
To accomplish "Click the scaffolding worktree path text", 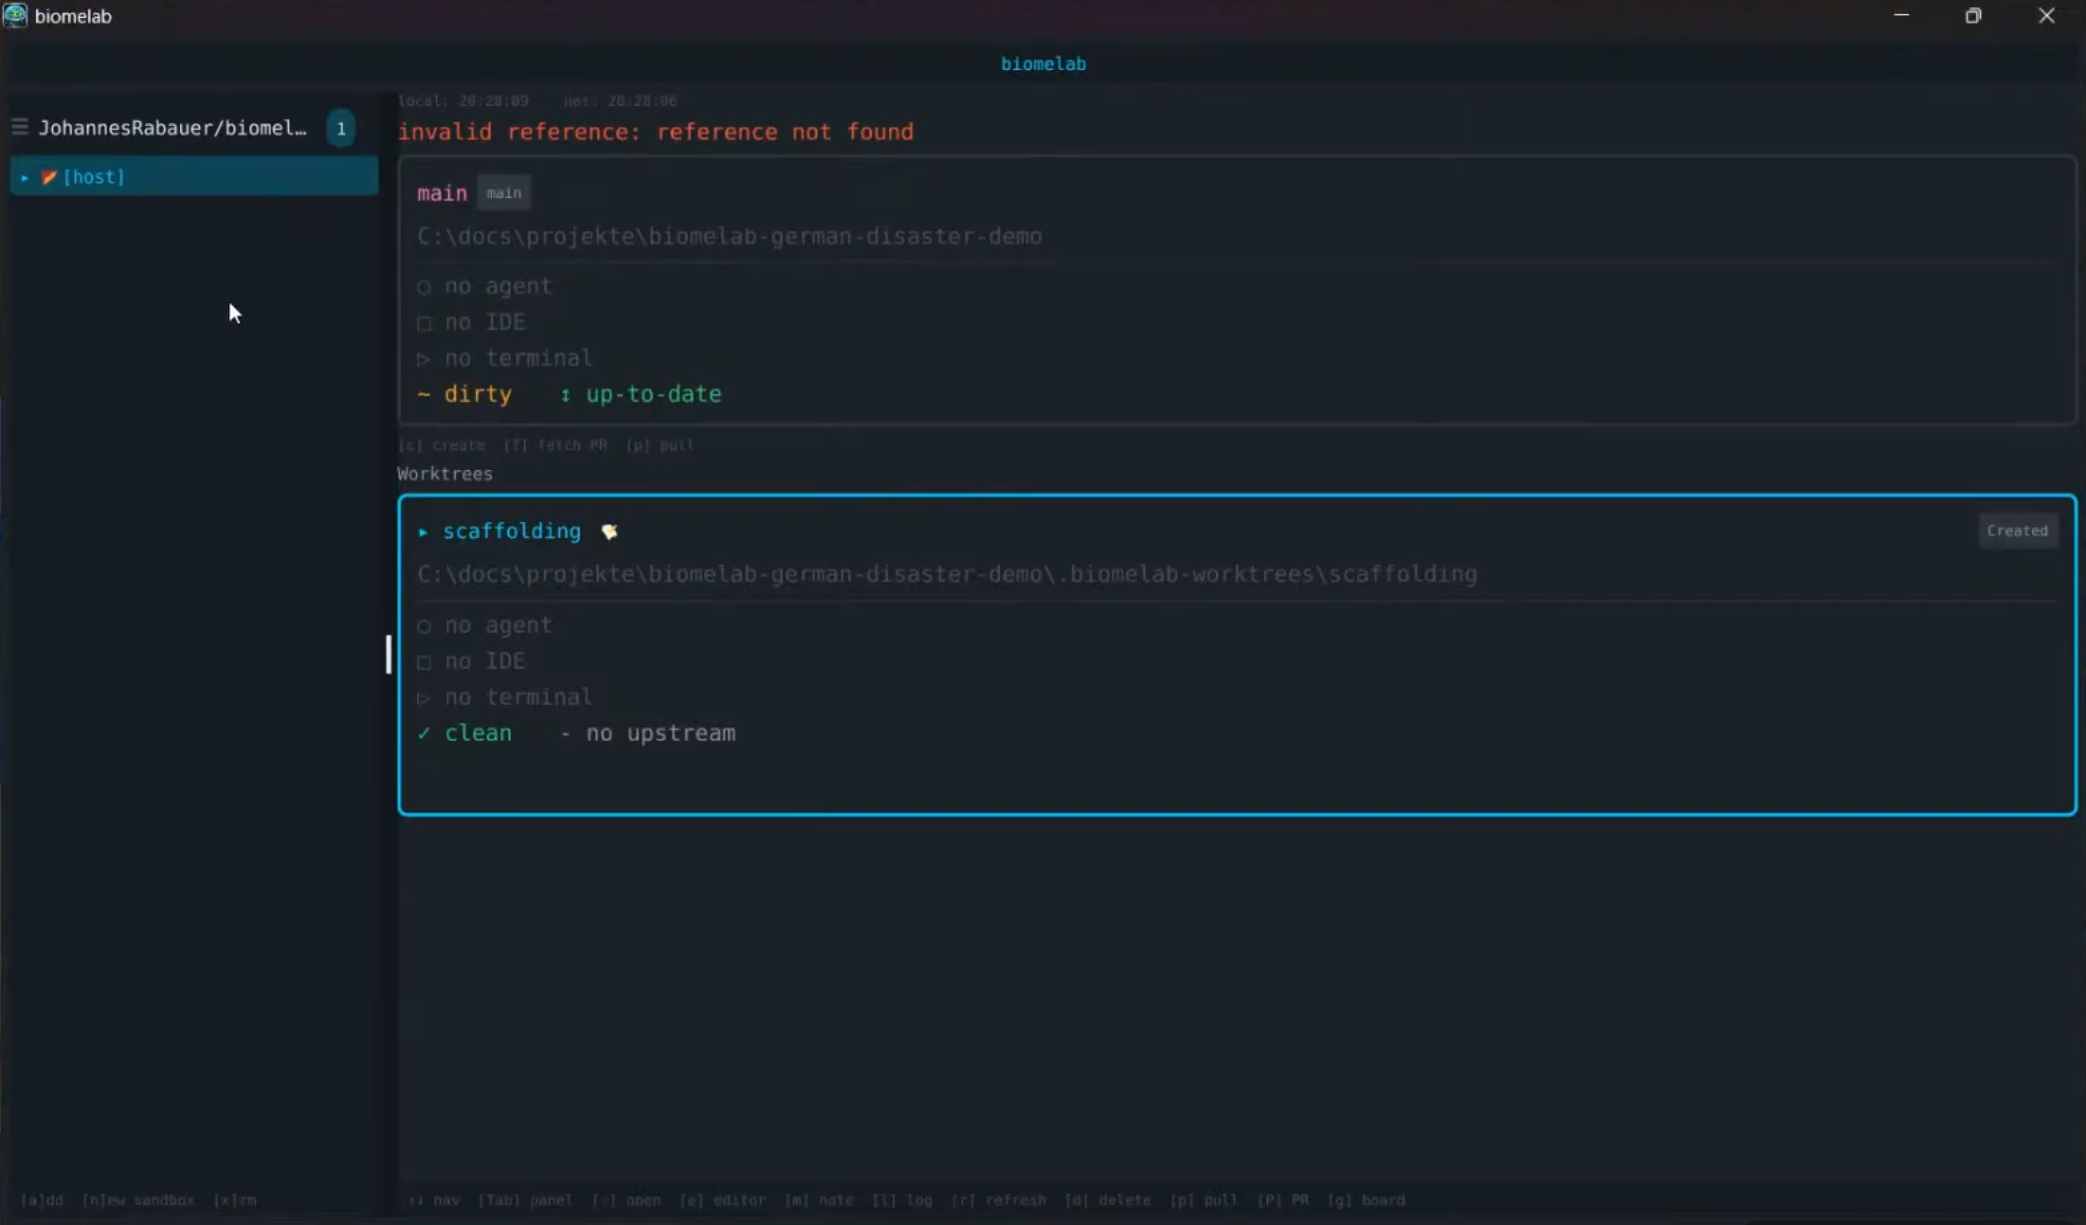I will pyautogui.click(x=947, y=574).
